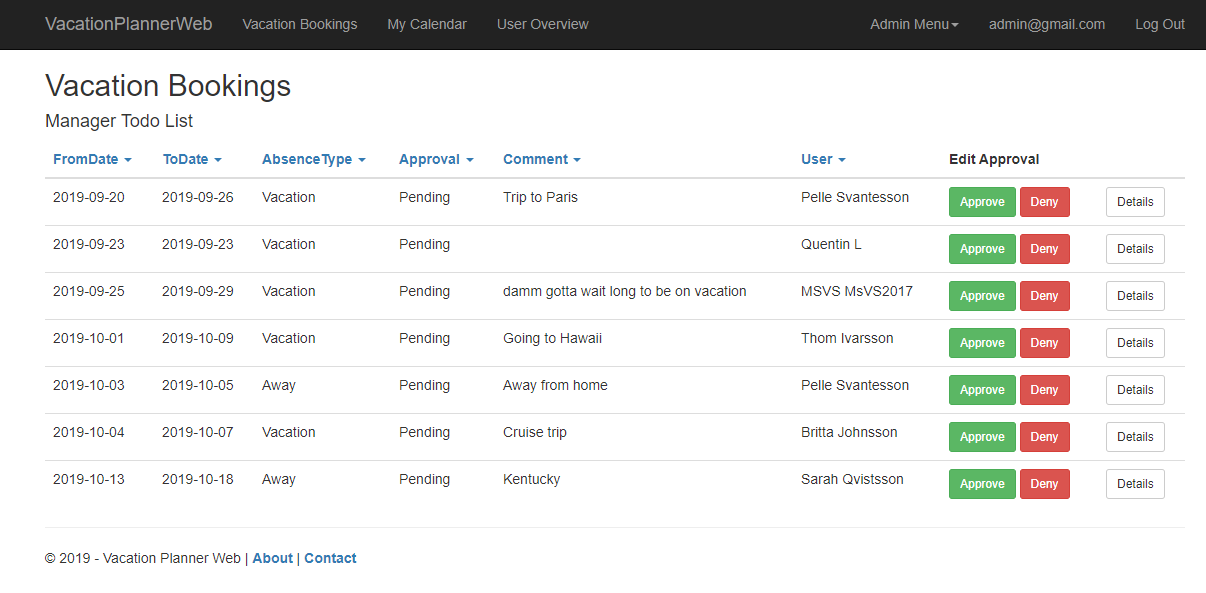Open the Admin Menu dropdown
Viewport: 1206px width, 593px height.
pyautogui.click(x=913, y=24)
